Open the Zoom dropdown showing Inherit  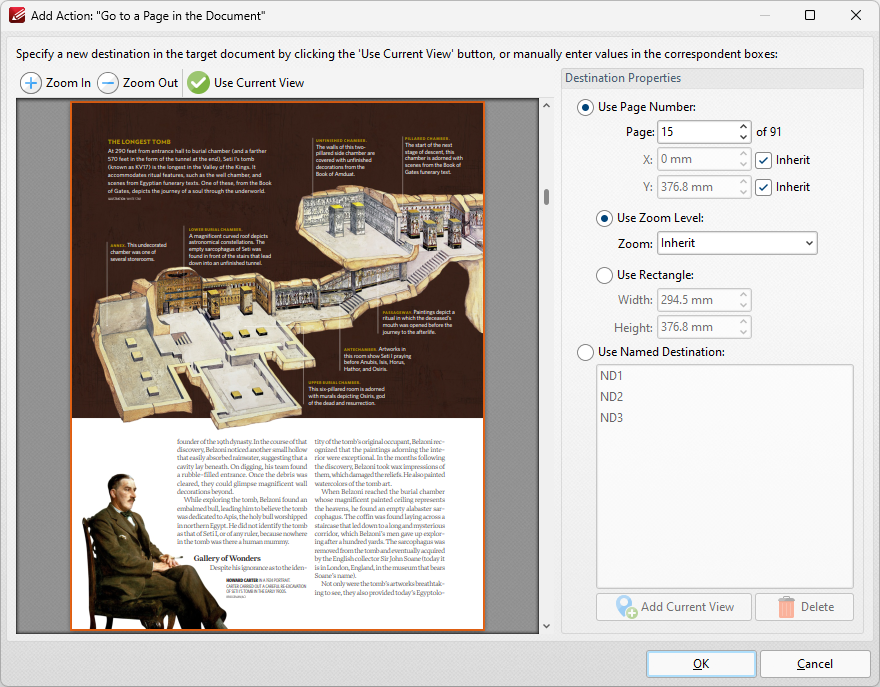737,243
